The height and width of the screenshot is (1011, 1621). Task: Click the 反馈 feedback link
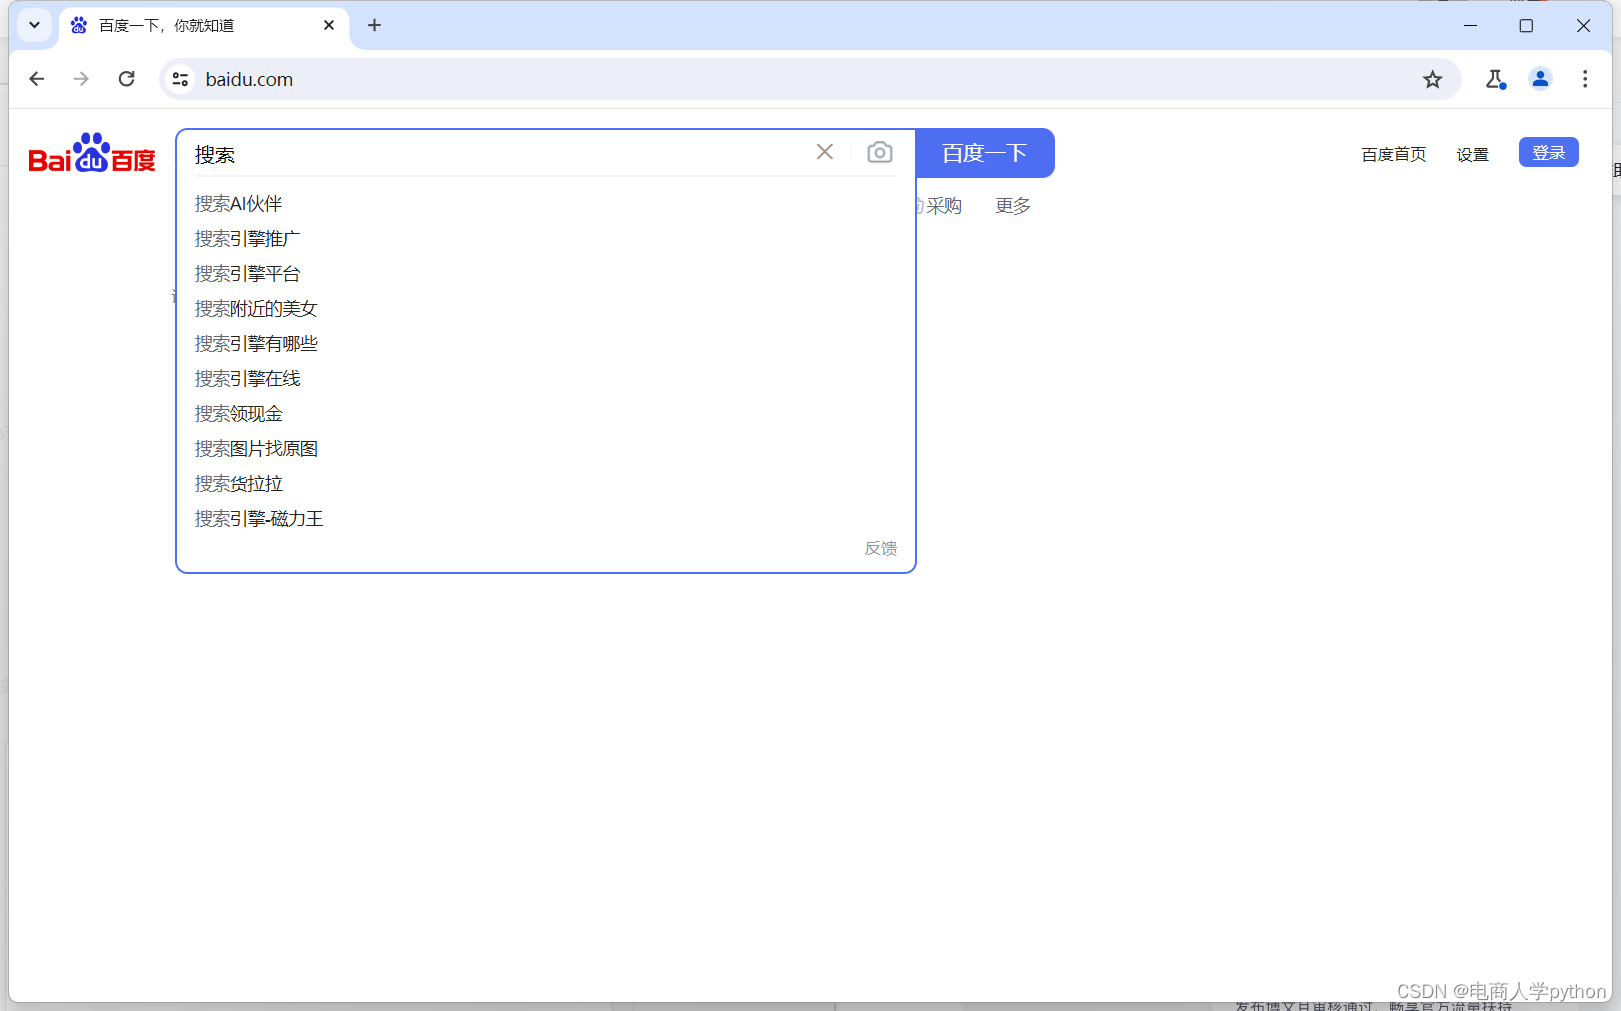click(881, 548)
